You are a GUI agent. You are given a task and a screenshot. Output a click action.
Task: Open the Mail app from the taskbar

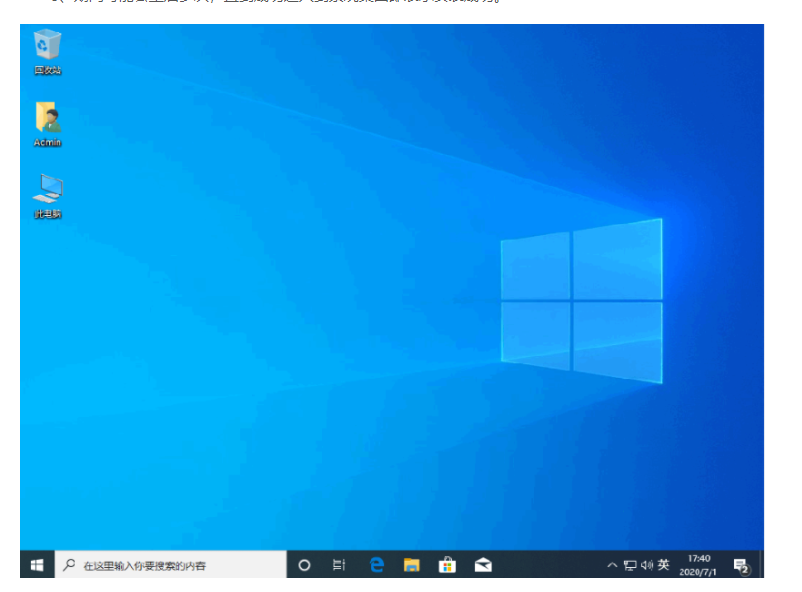click(x=483, y=565)
